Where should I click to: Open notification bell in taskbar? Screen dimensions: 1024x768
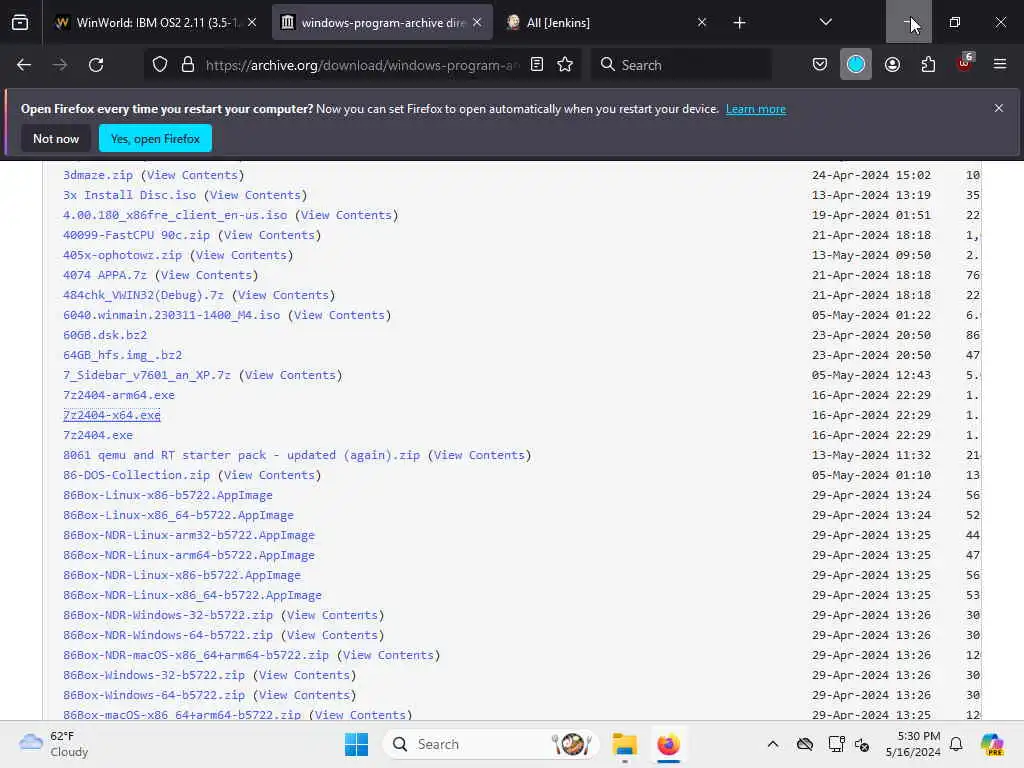click(956, 744)
